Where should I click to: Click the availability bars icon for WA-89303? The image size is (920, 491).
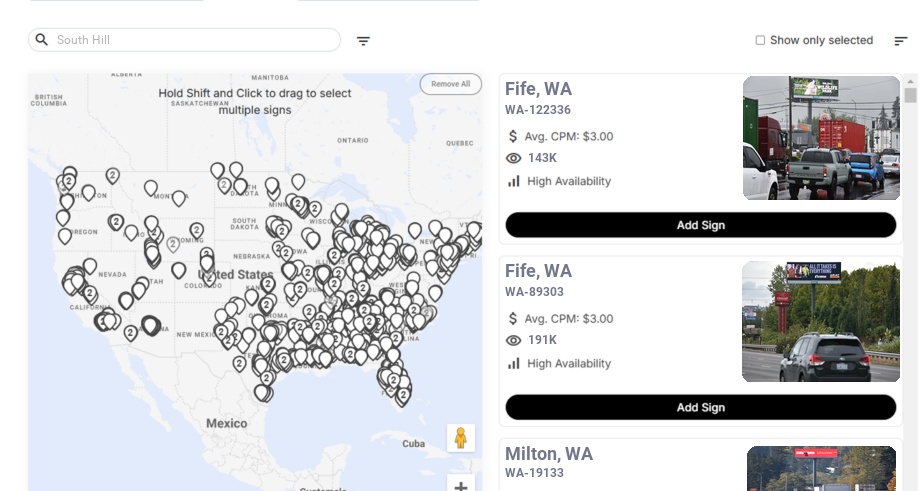(514, 363)
